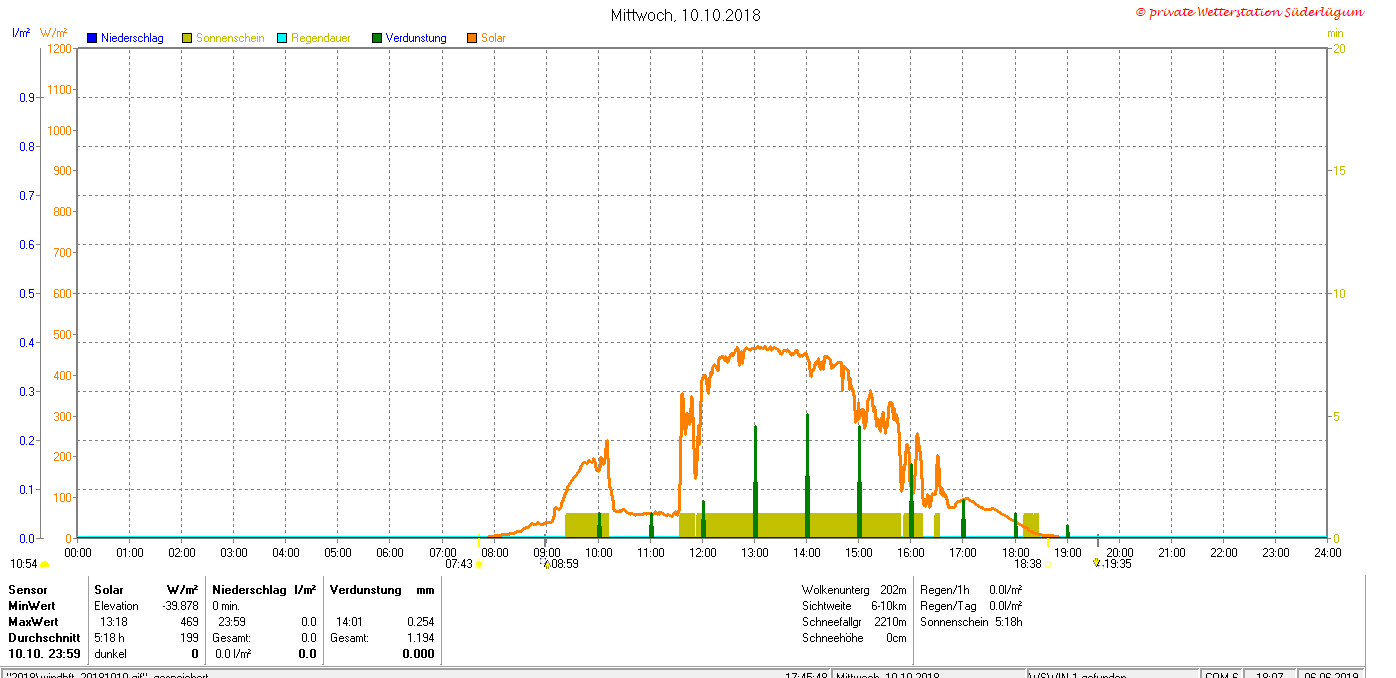Click the 'min' axis unit label at top right
Screen dimensions: 1396x678
pyautogui.click(x=1335, y=33)
